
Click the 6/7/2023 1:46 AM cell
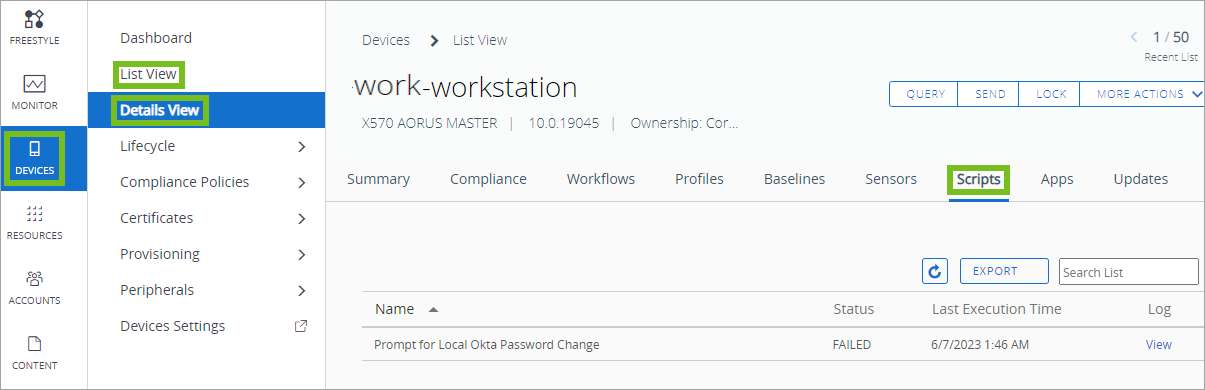979,345
